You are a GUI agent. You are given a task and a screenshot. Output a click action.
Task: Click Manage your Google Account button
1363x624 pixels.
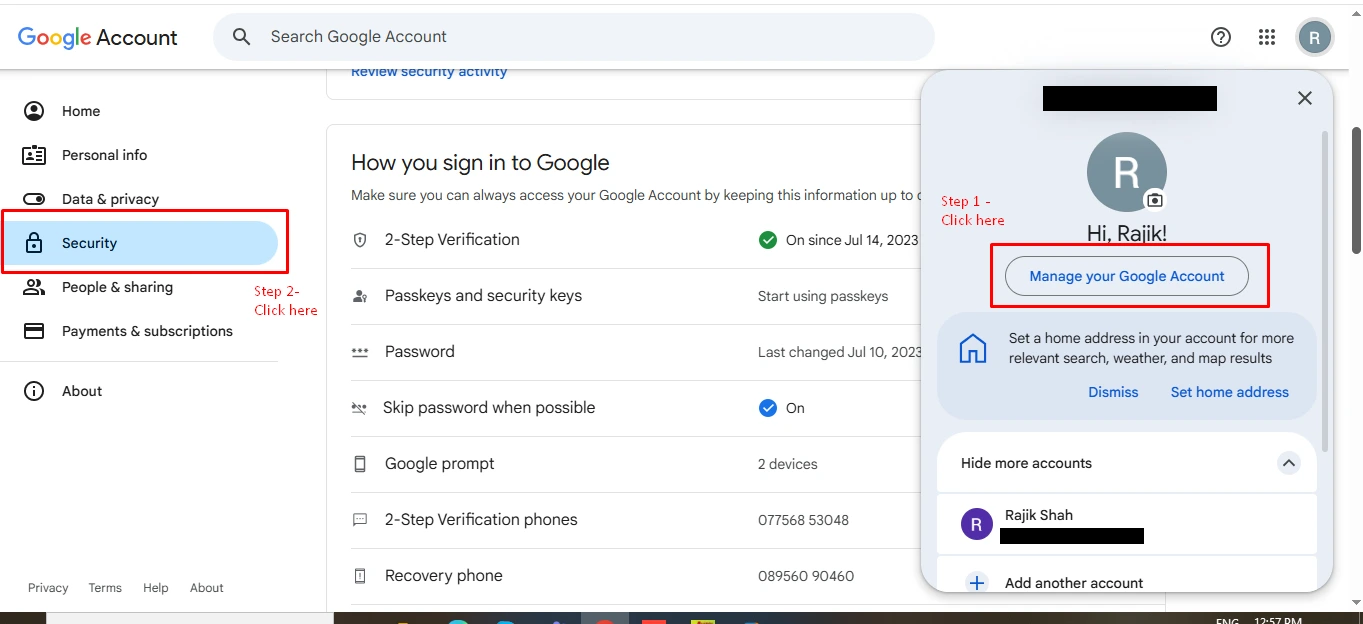point(1127,276)
